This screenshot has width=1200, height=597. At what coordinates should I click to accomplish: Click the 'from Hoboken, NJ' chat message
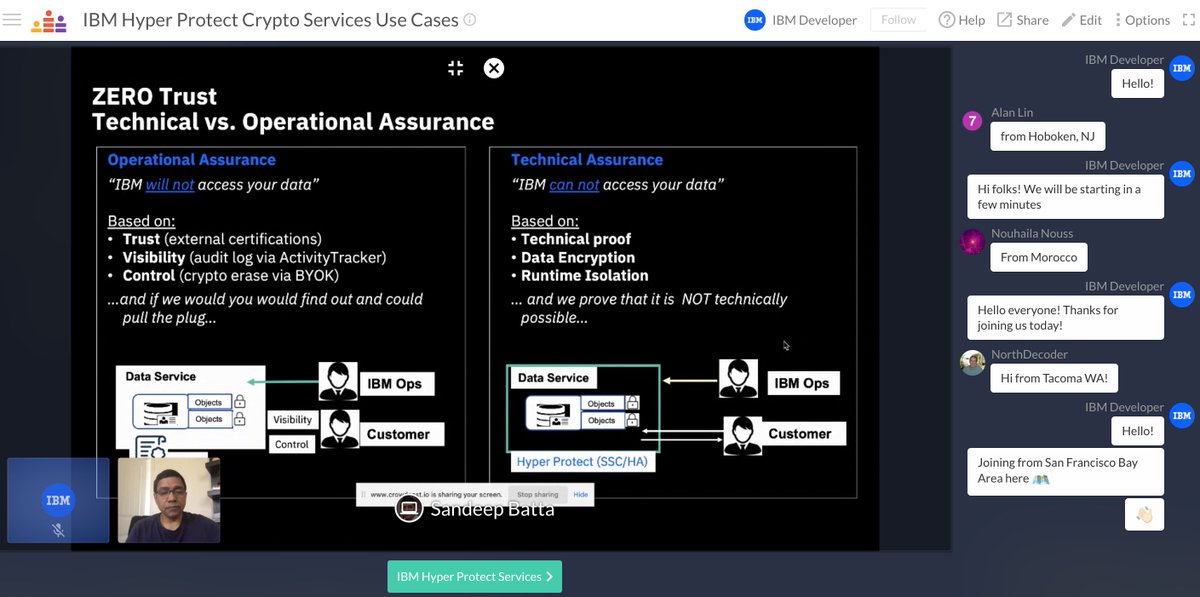[x=1047, y=136]
